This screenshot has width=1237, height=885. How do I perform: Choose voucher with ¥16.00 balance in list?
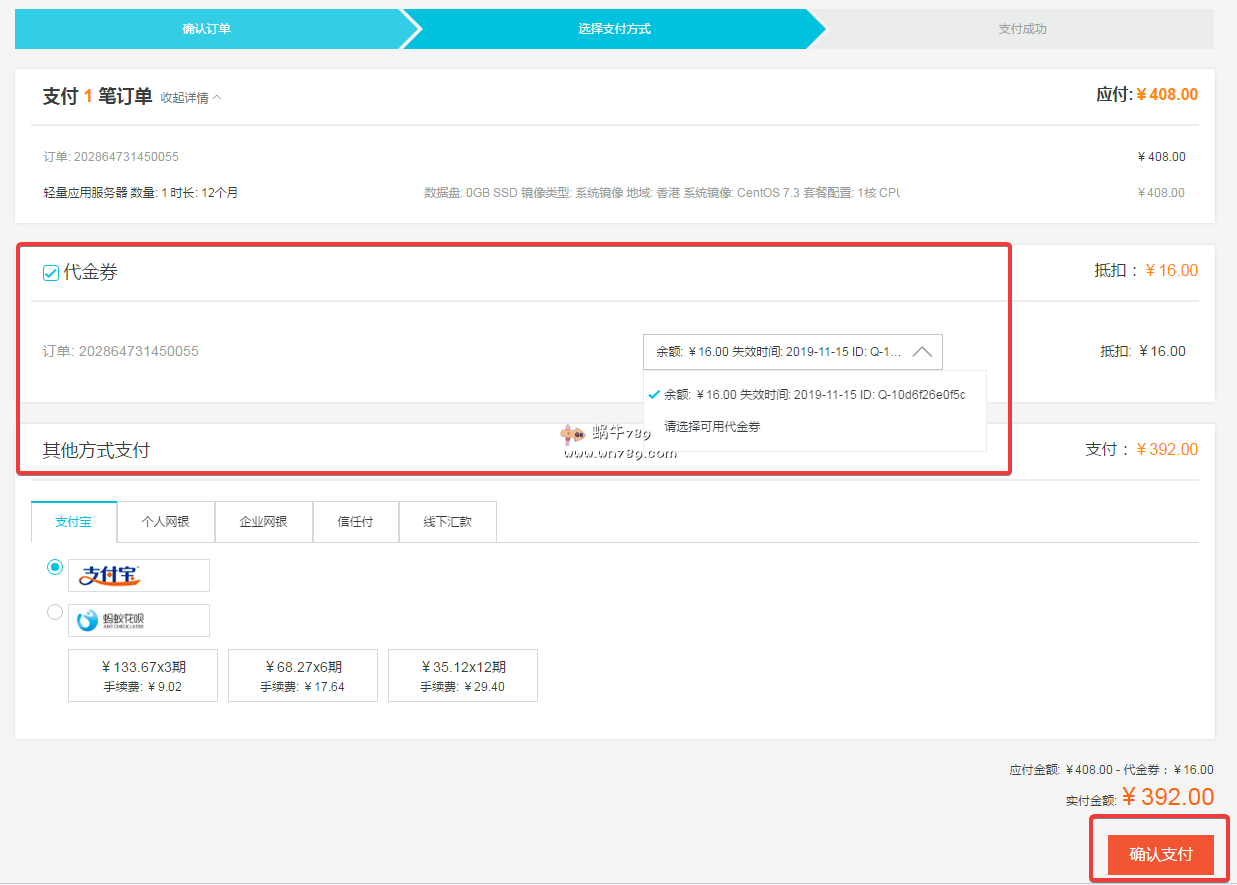click(x=814, y=394)
